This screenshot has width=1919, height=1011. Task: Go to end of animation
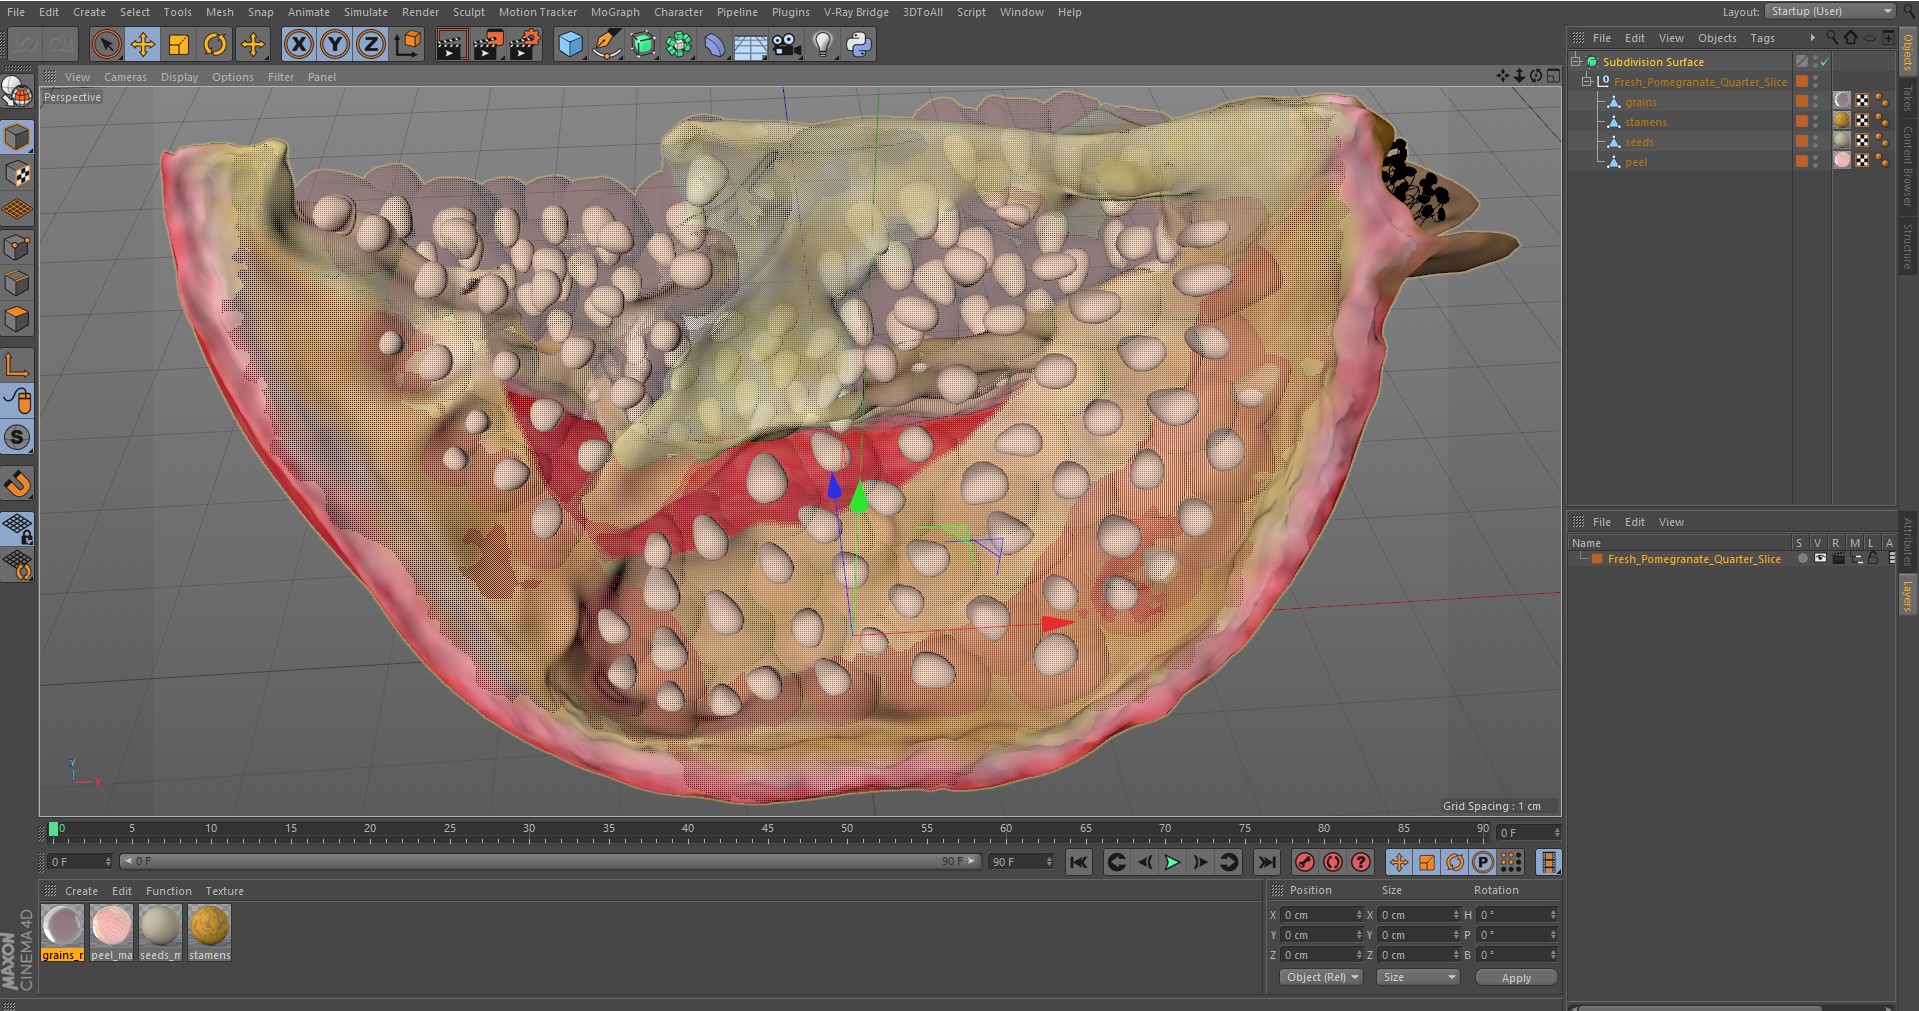(1266, 862)
